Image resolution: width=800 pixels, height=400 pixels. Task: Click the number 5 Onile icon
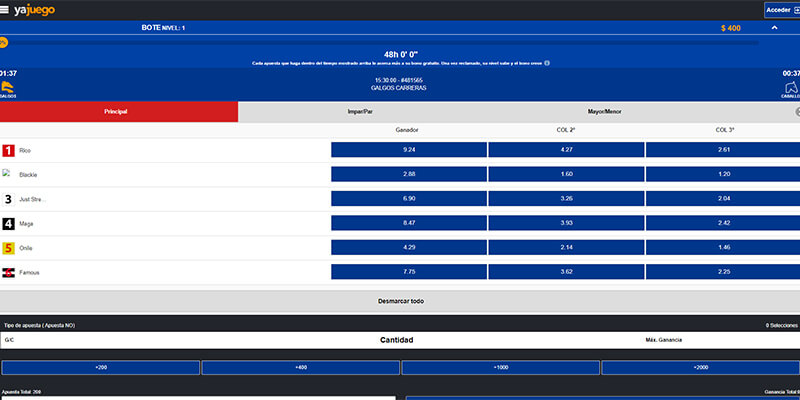tap(8, 248)
